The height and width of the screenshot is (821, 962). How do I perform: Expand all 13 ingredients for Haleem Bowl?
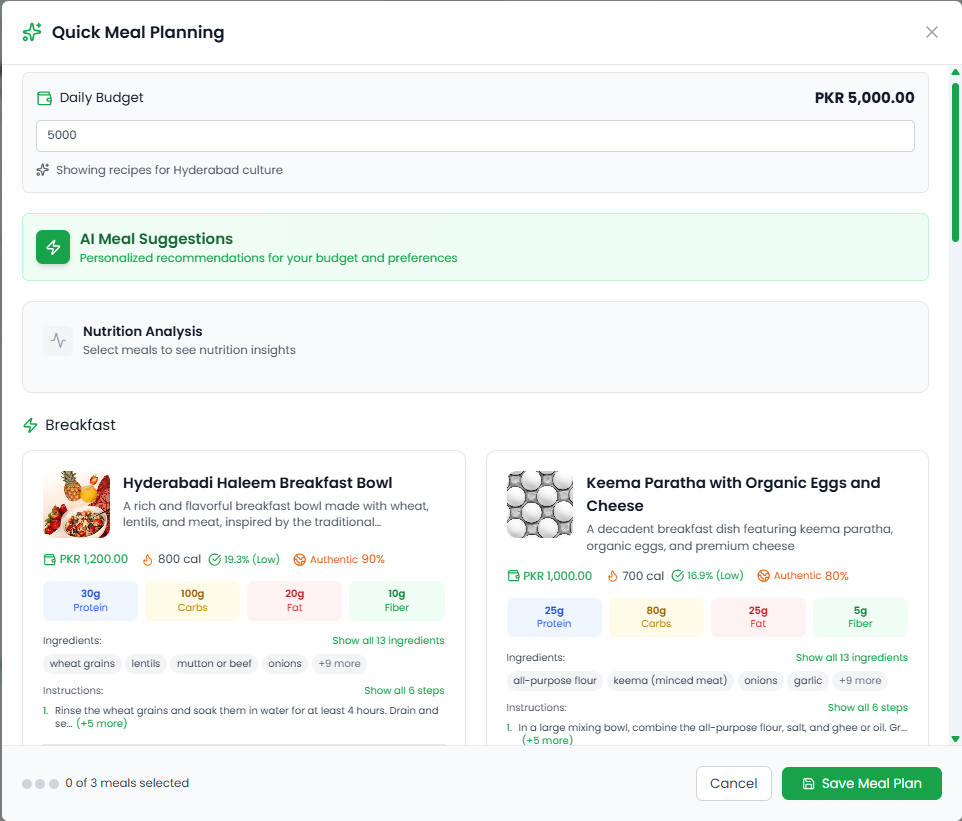(x=388, y=640)
